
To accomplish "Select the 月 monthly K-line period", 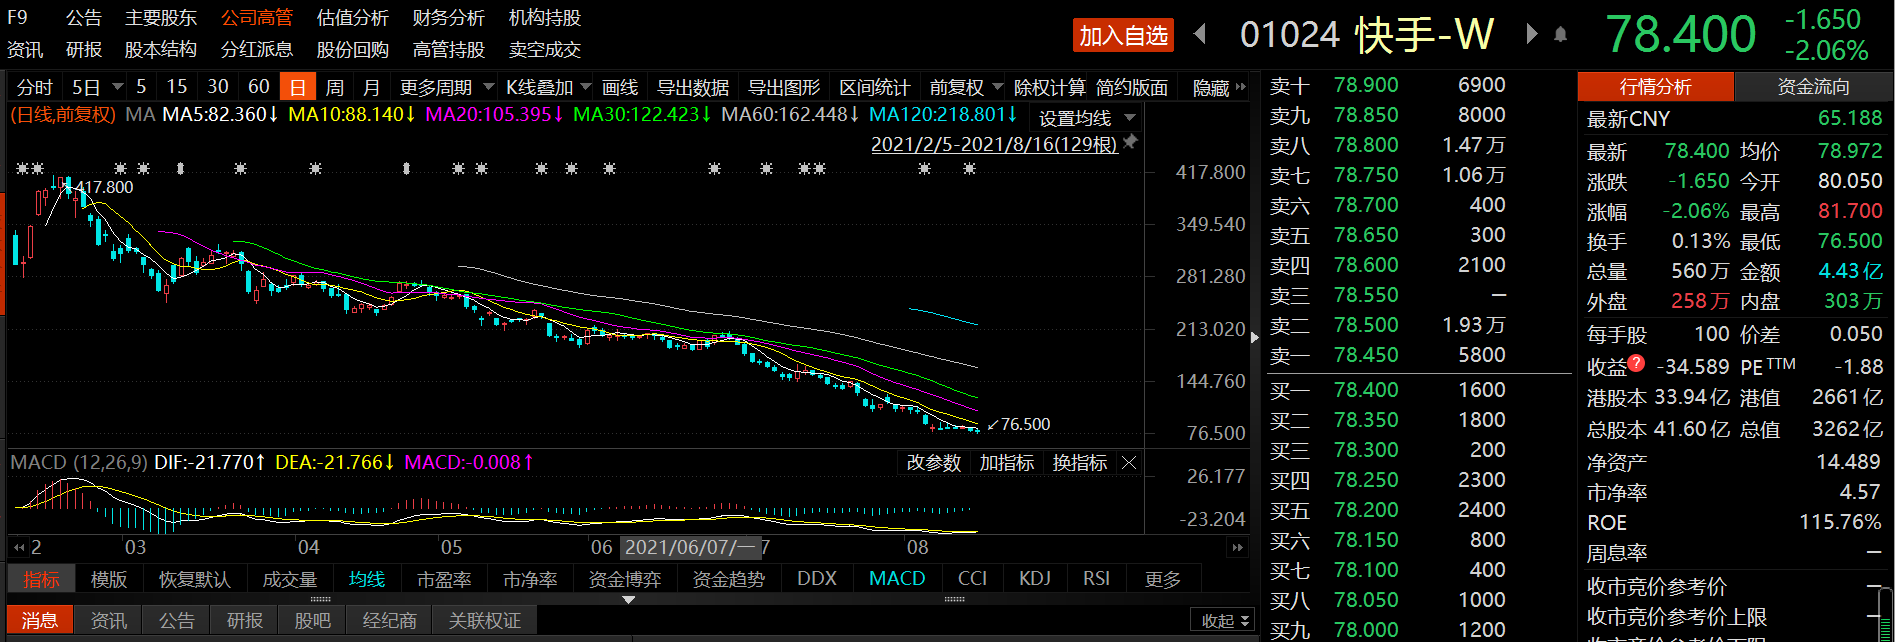I will click(372, 87).
